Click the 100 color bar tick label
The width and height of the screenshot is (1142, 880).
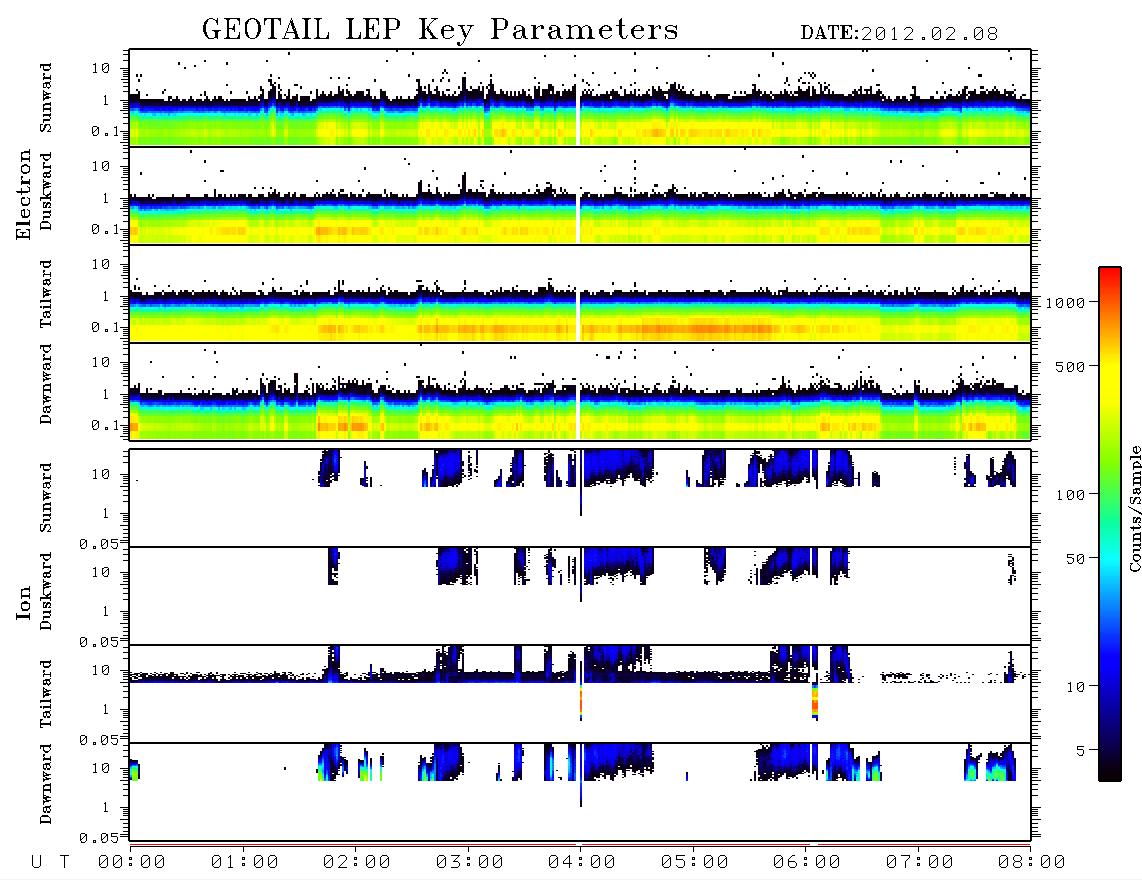click(1070, 495)
